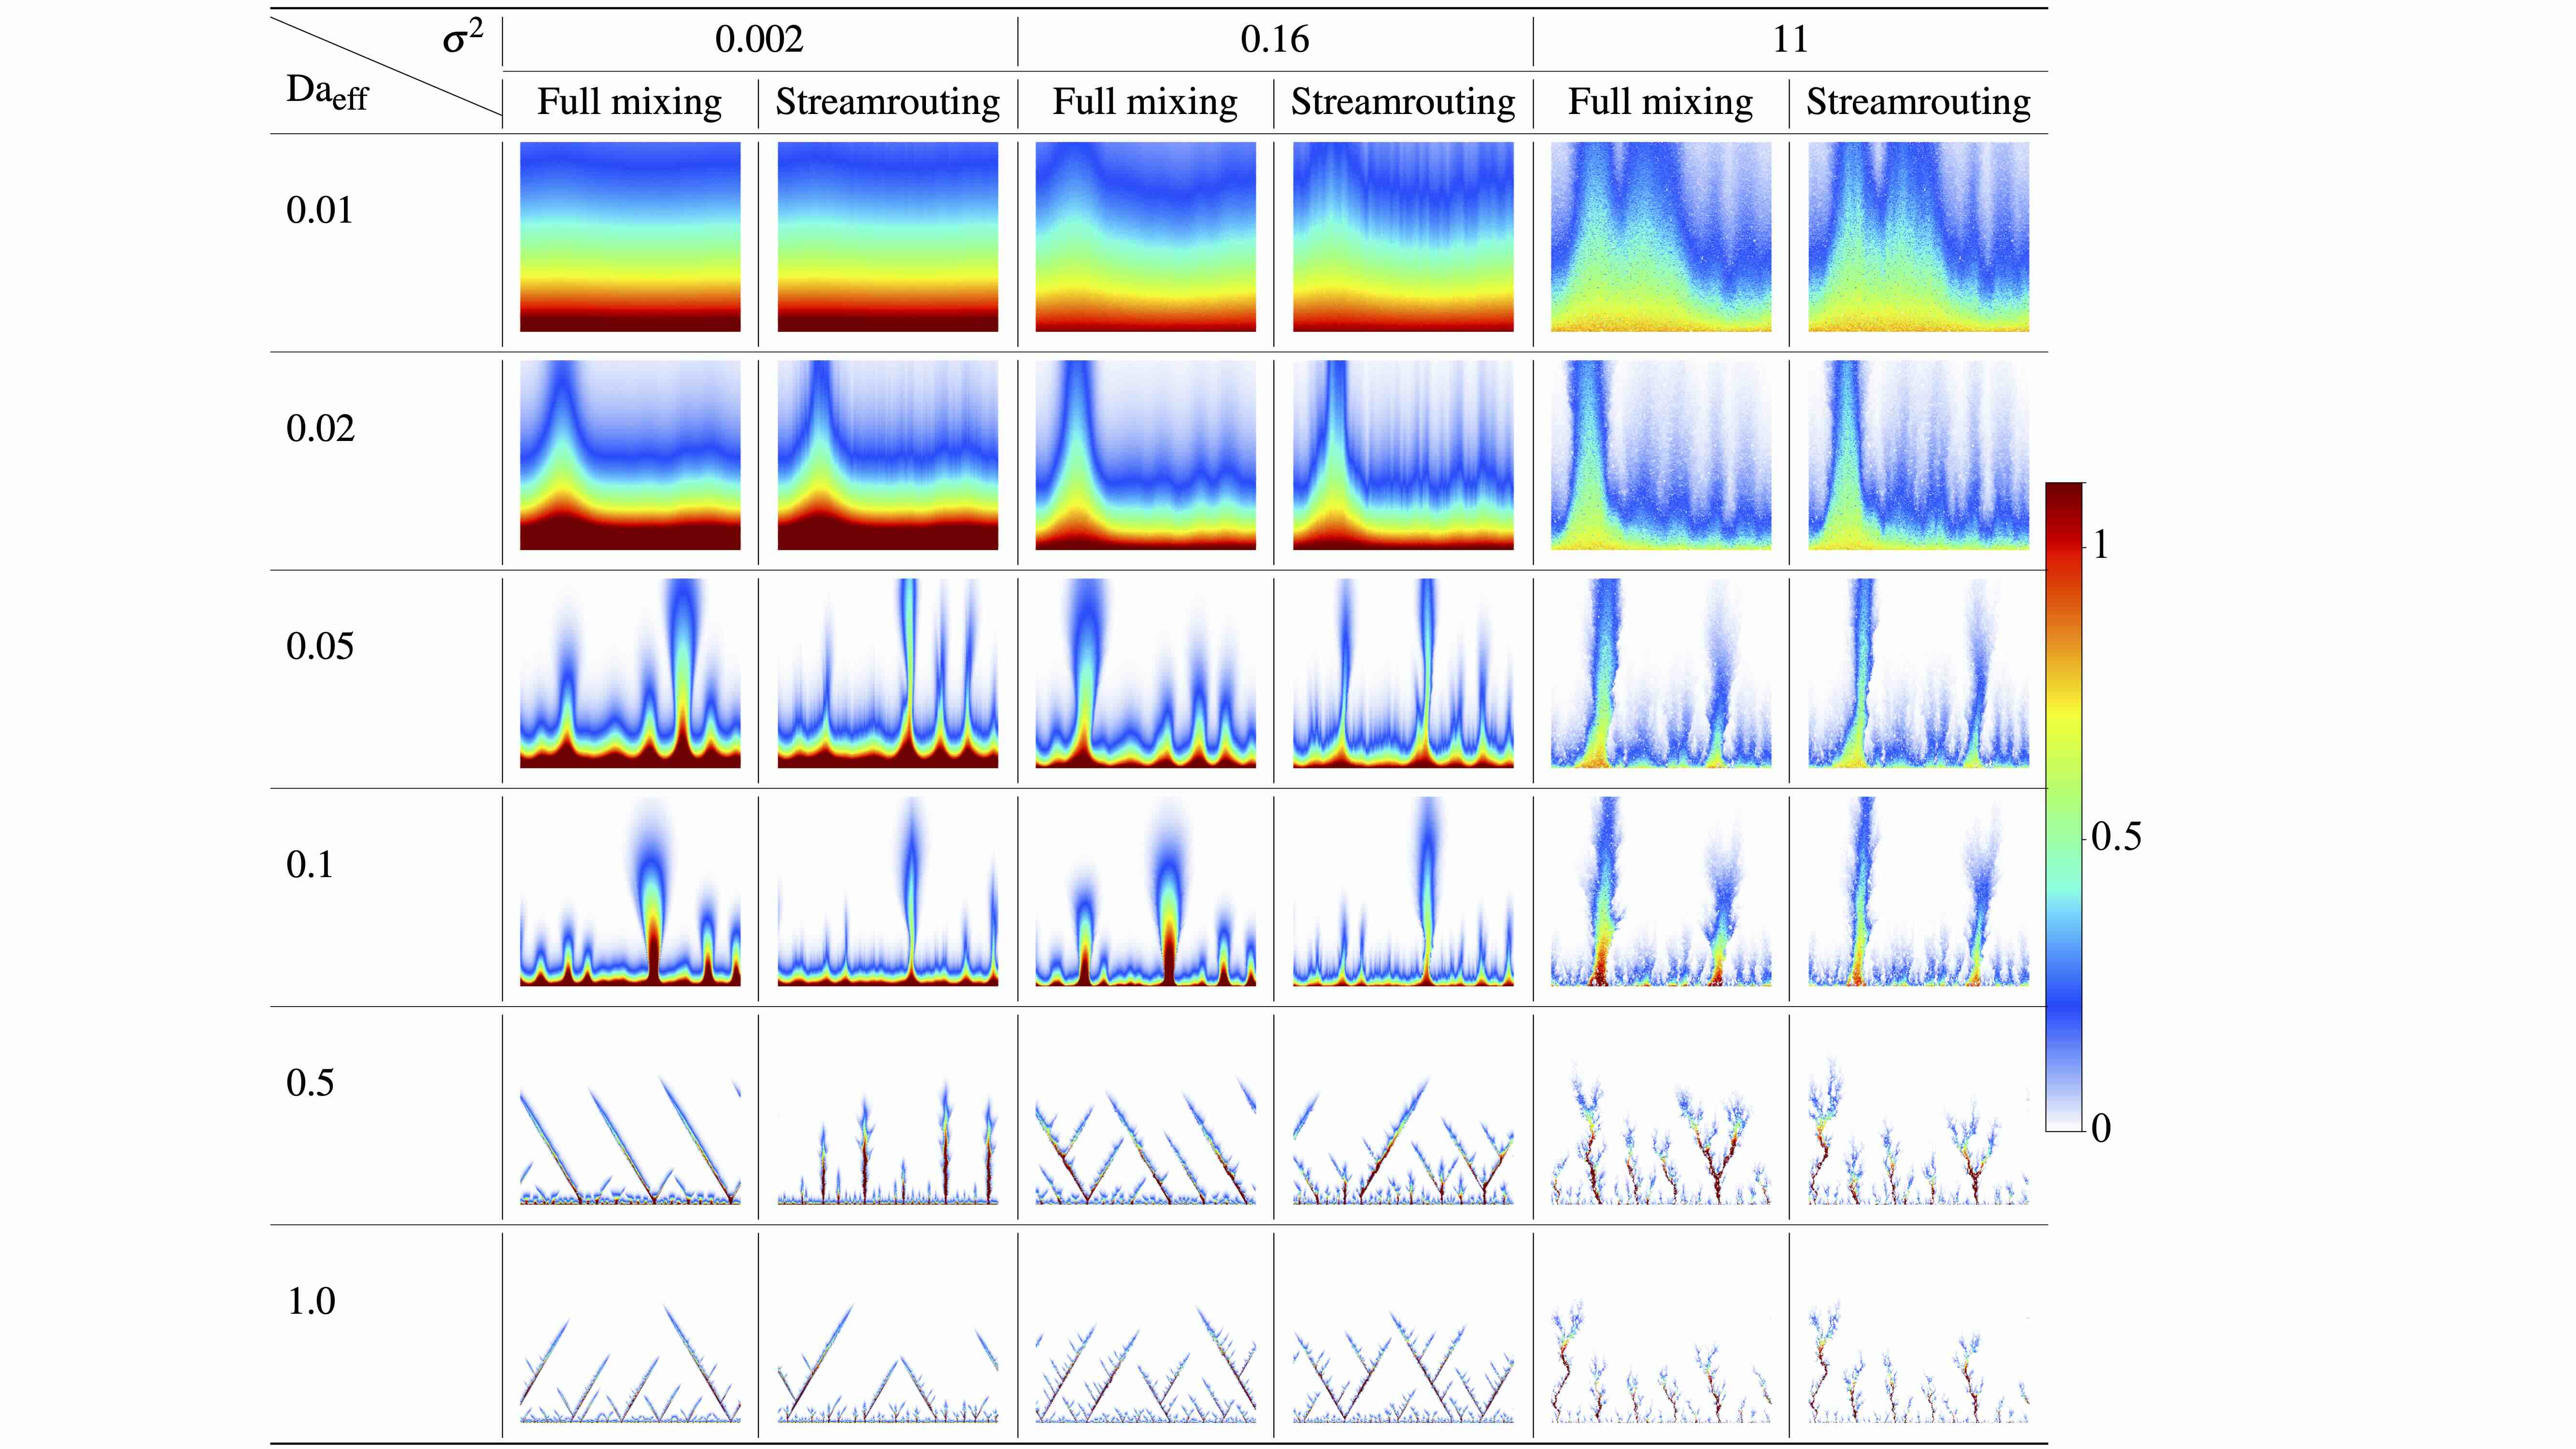Select the 11 variance column header

coord(1790,39)
